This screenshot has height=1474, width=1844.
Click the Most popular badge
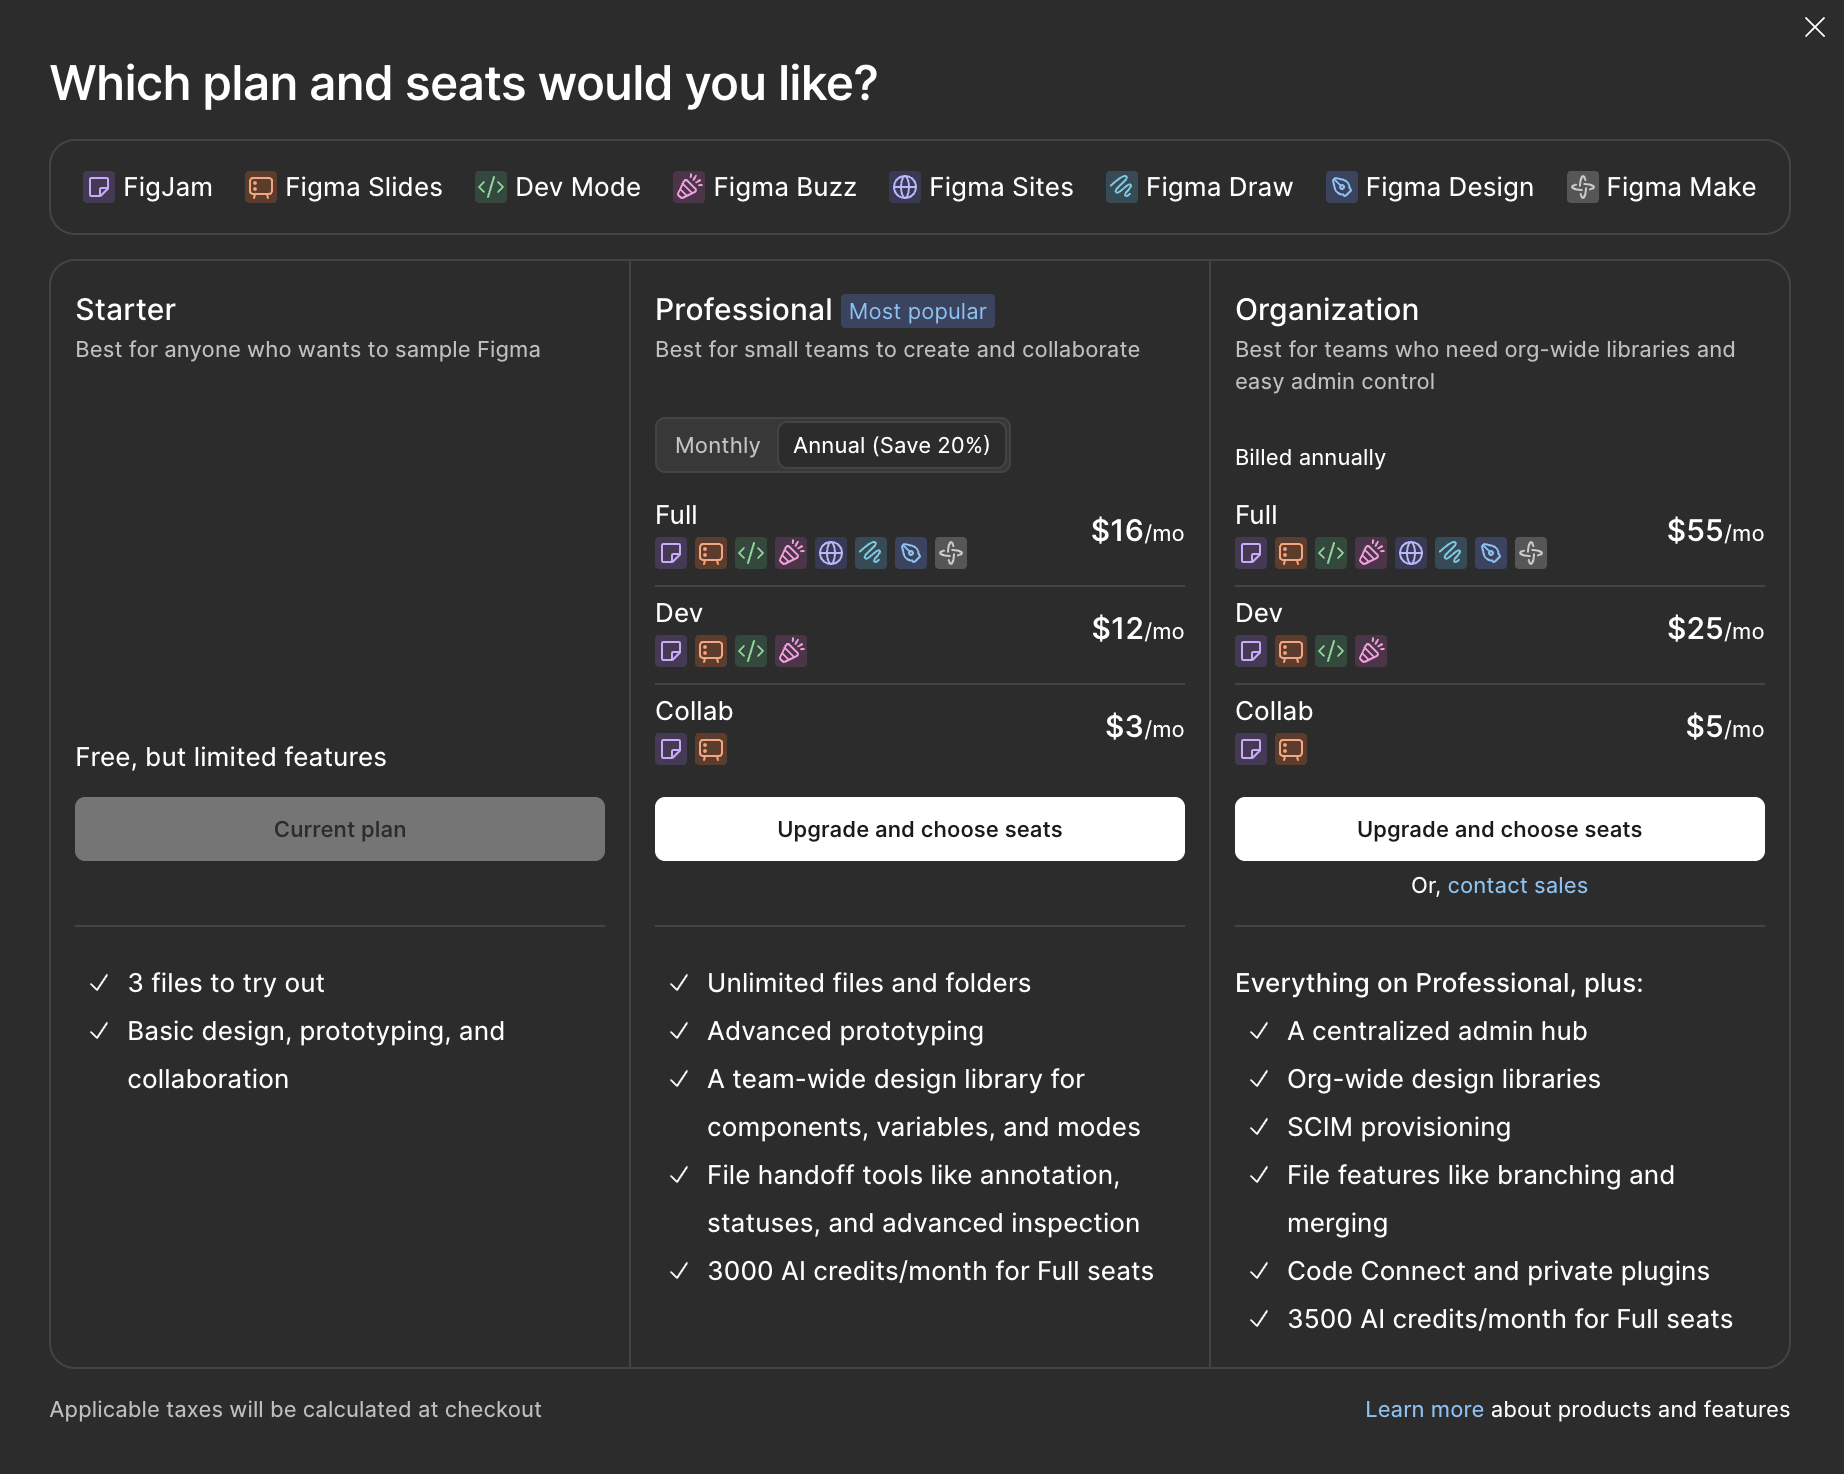tap(917, 311)
